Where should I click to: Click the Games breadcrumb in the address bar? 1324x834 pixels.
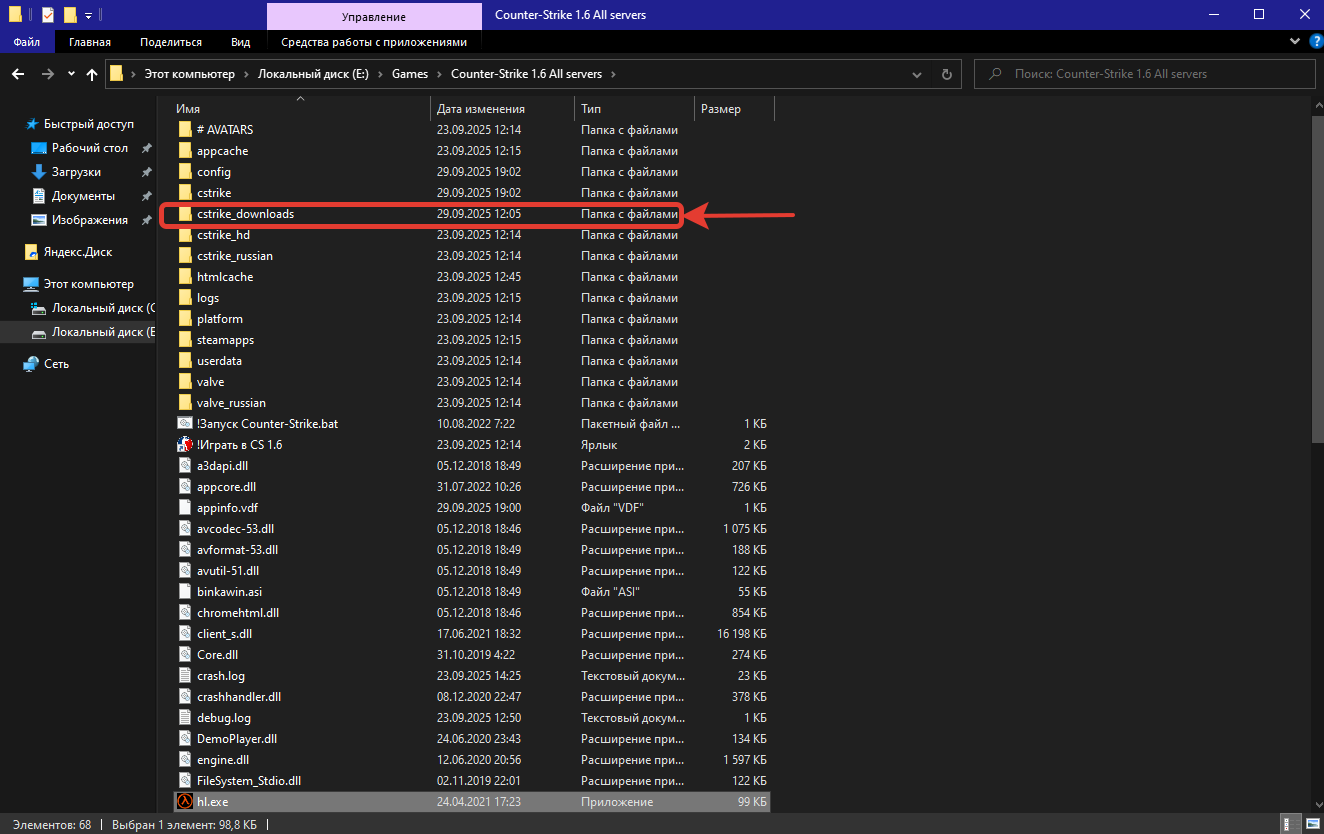point(409,74)
